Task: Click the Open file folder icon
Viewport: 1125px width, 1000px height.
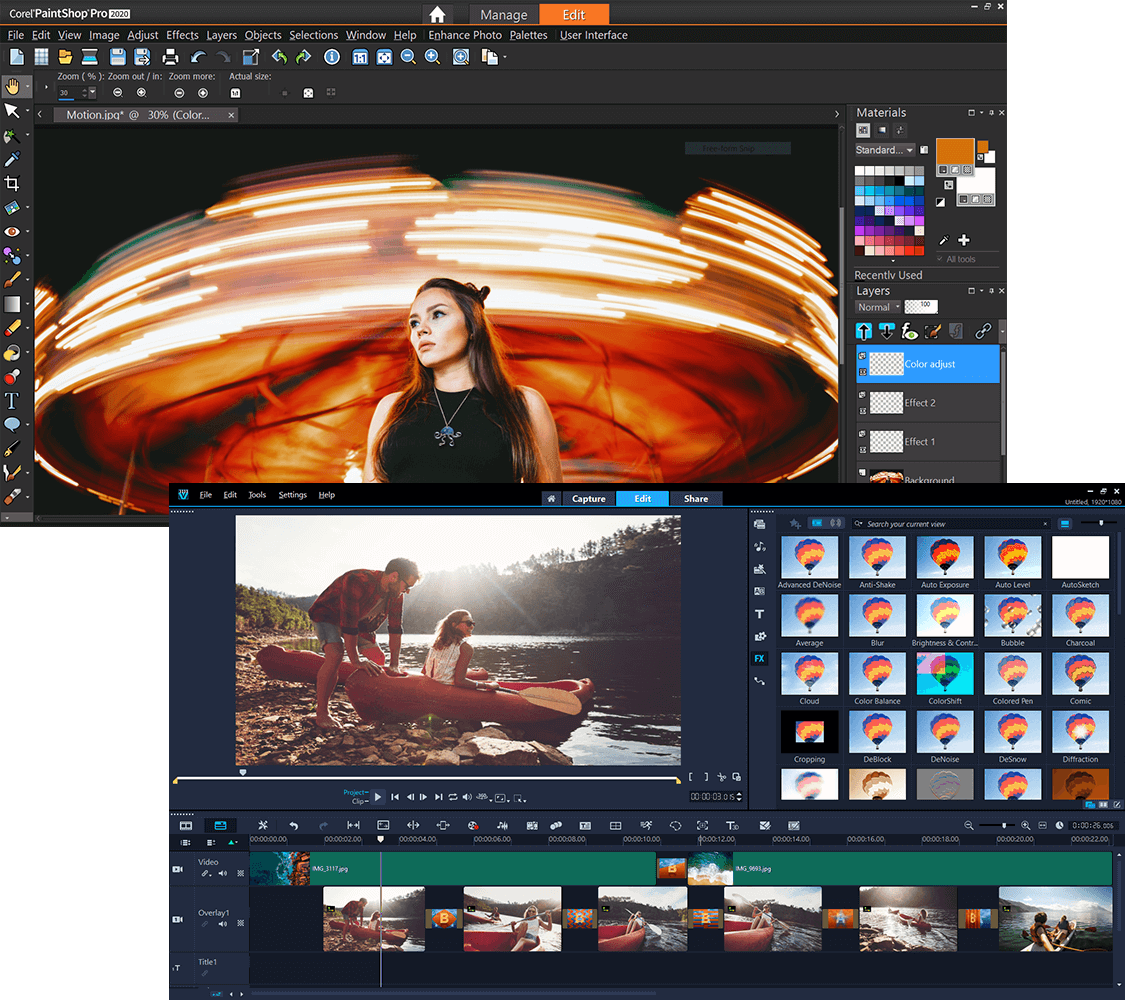Action: click(66, 57)
